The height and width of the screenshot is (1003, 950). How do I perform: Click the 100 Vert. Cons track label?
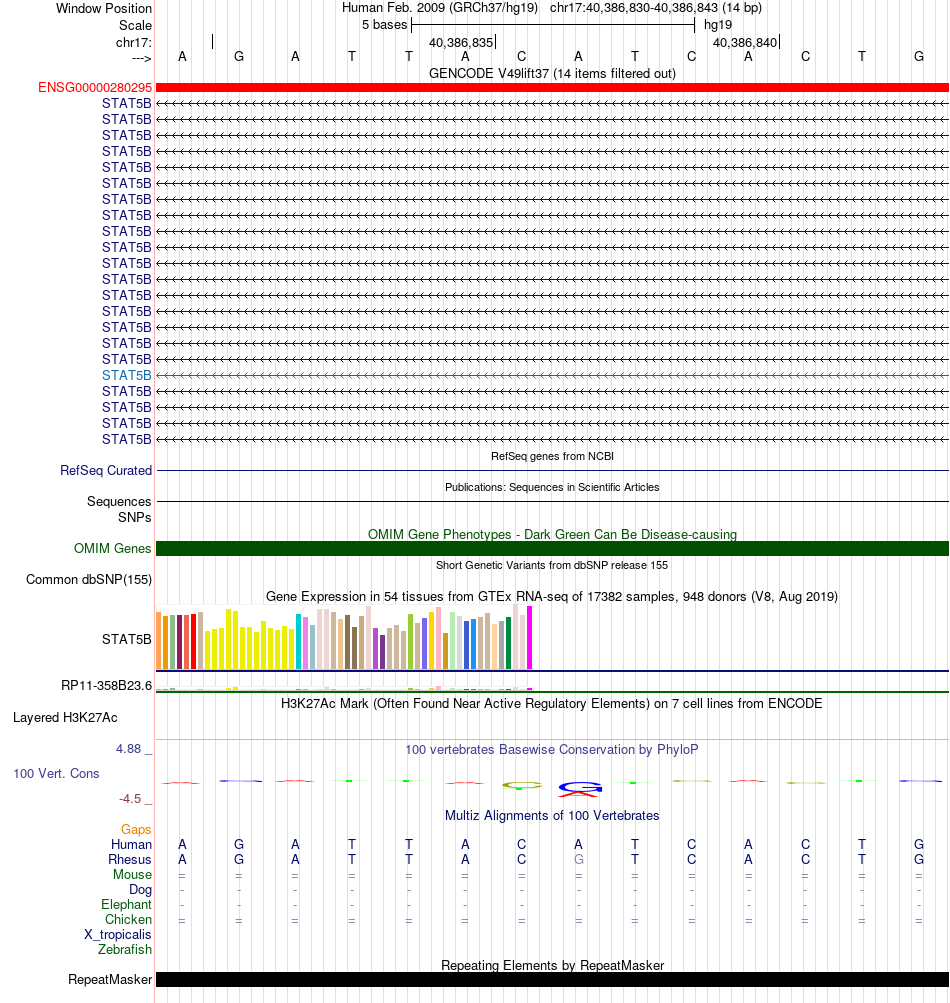point(56,773)
